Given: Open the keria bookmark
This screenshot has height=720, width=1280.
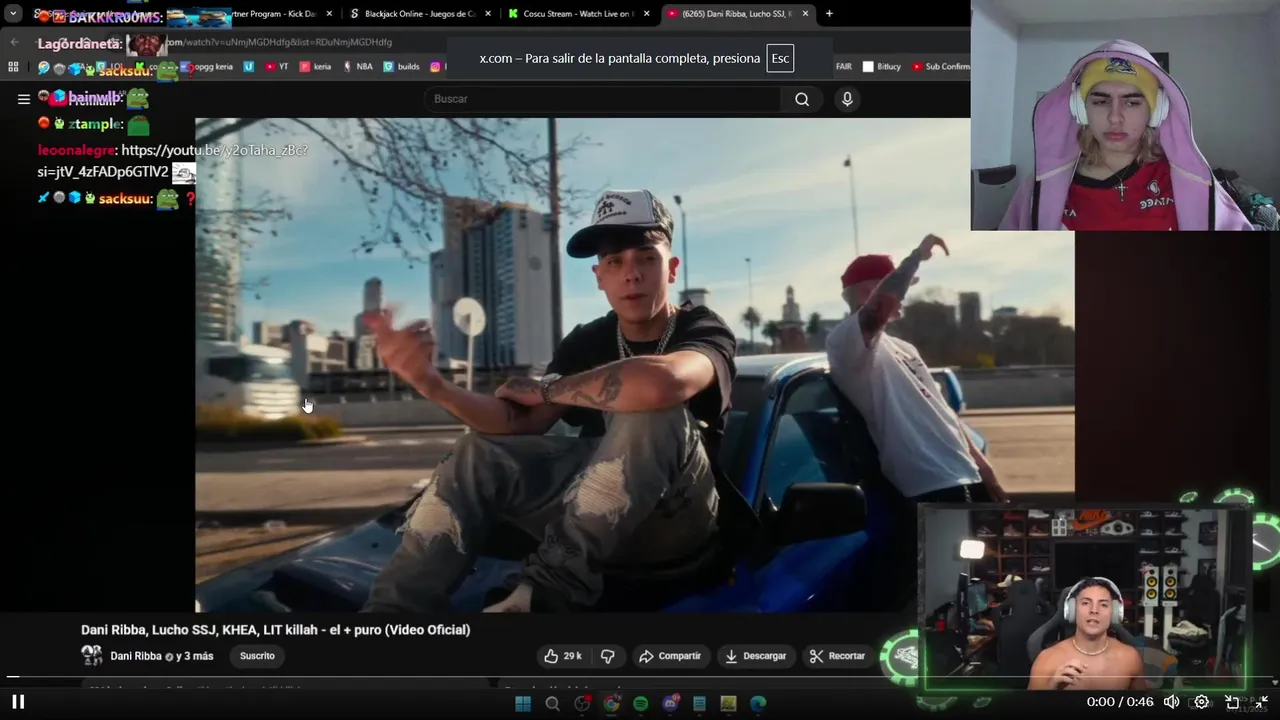Looking at the screenshot, I should coord(315,67).
